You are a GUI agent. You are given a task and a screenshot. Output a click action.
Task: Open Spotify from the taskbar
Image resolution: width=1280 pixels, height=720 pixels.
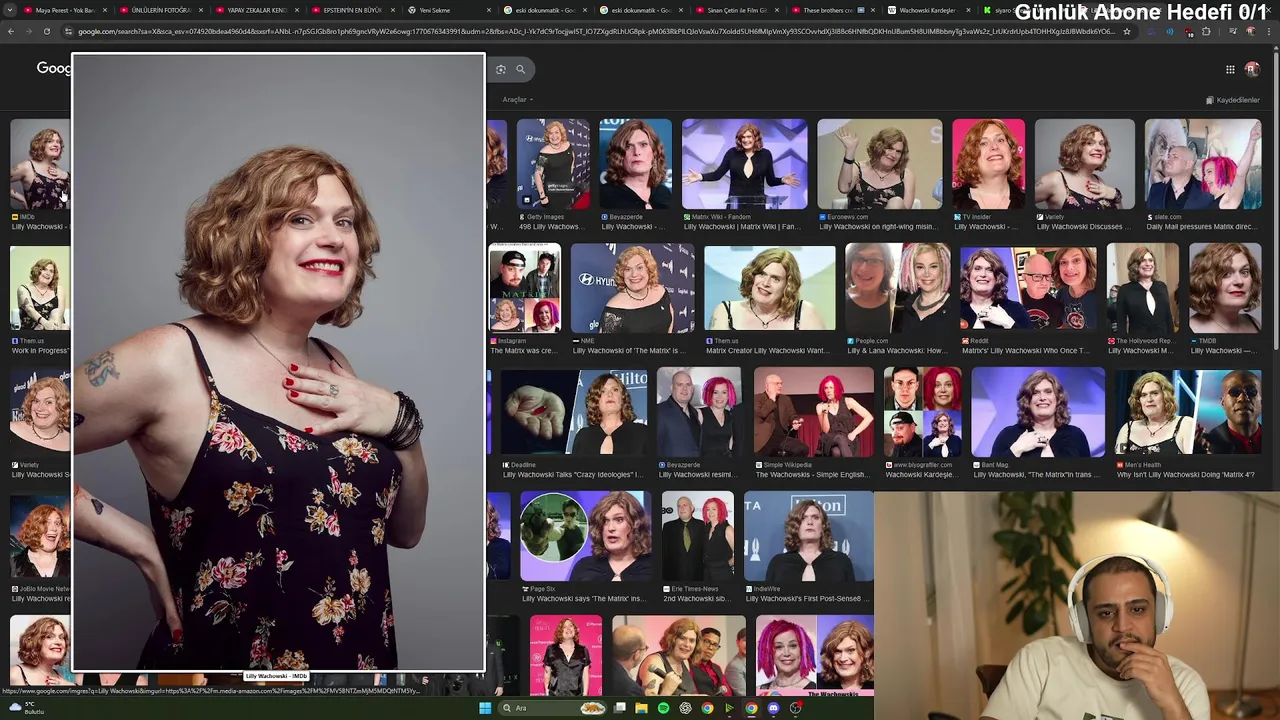(x=663, y=708)
